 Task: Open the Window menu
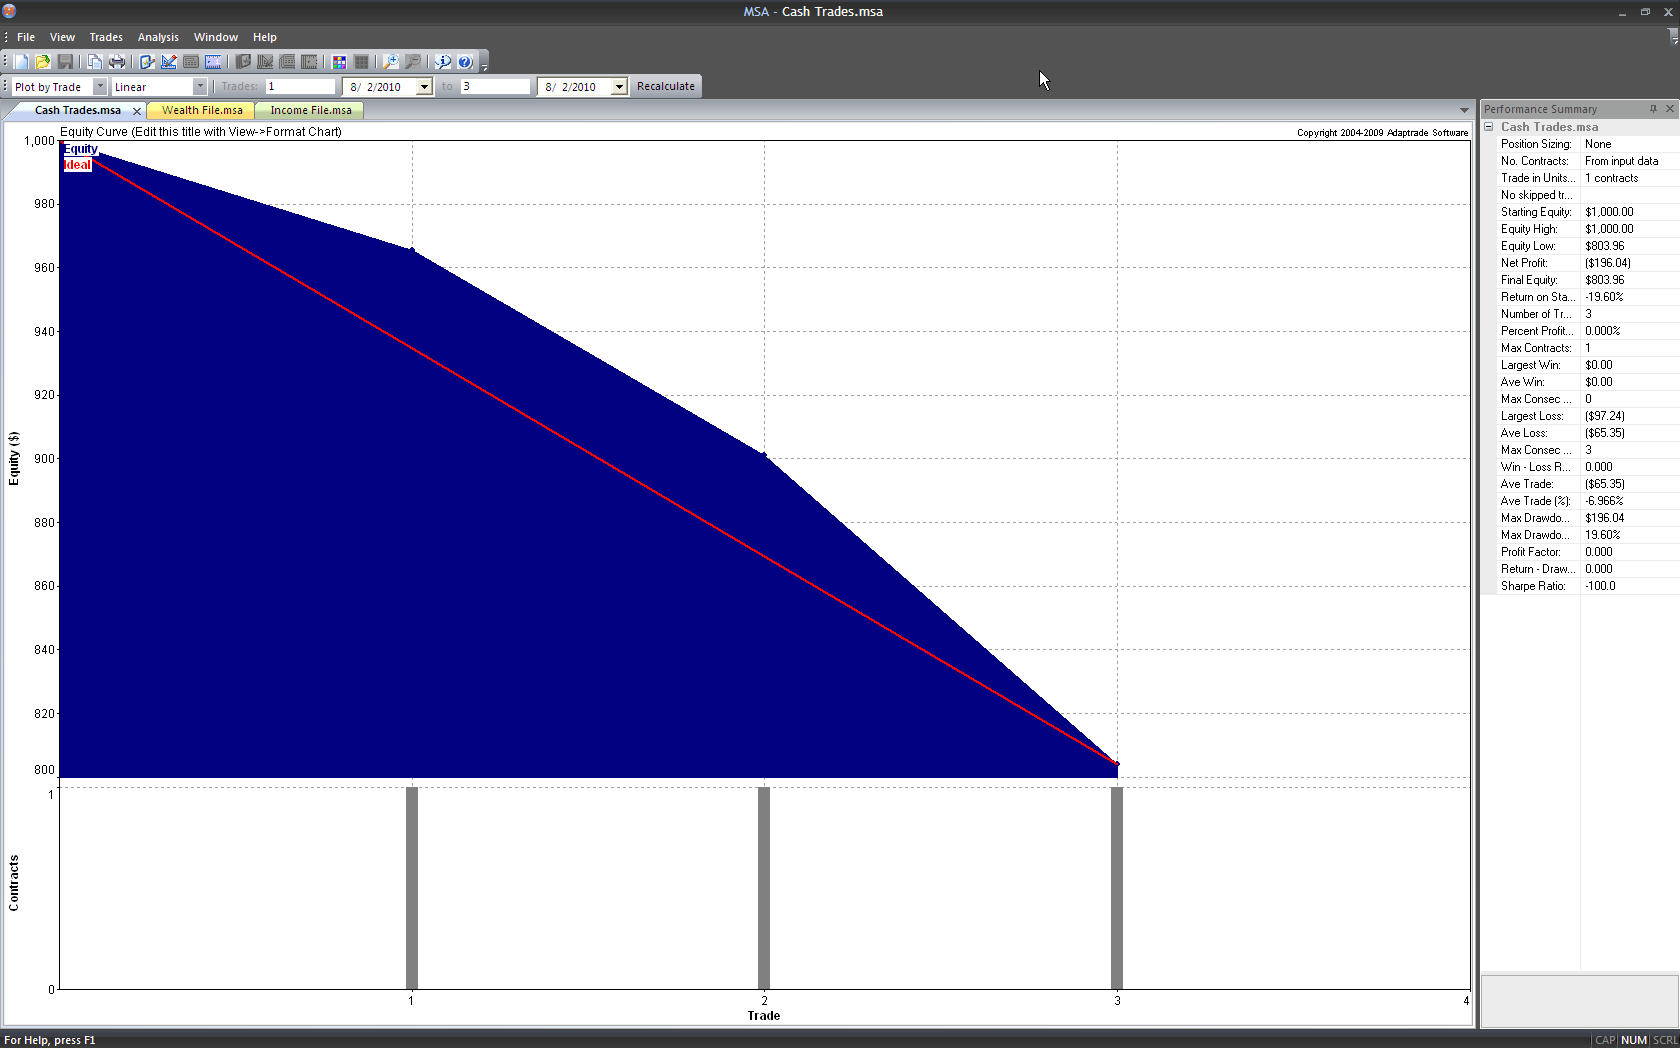click(x=216, y=37)
